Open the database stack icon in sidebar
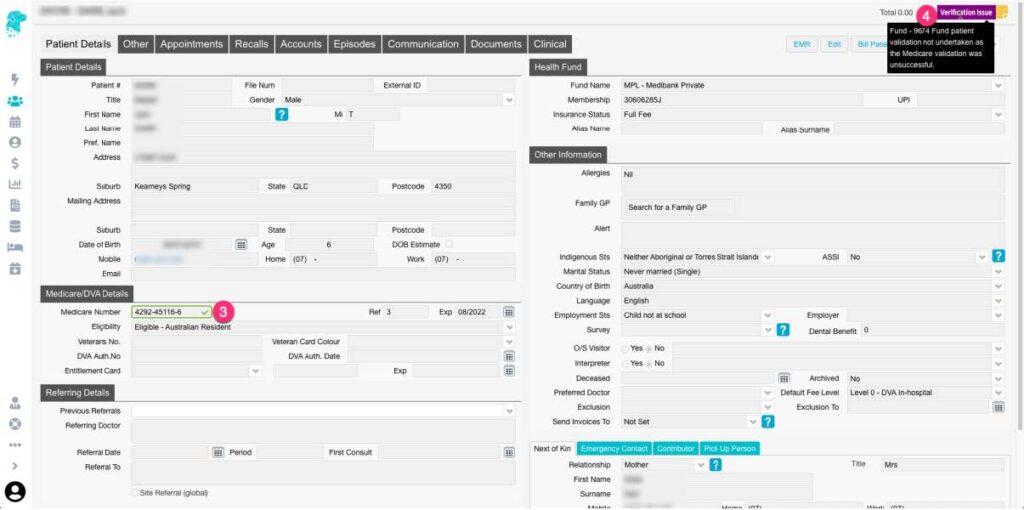 14,226
